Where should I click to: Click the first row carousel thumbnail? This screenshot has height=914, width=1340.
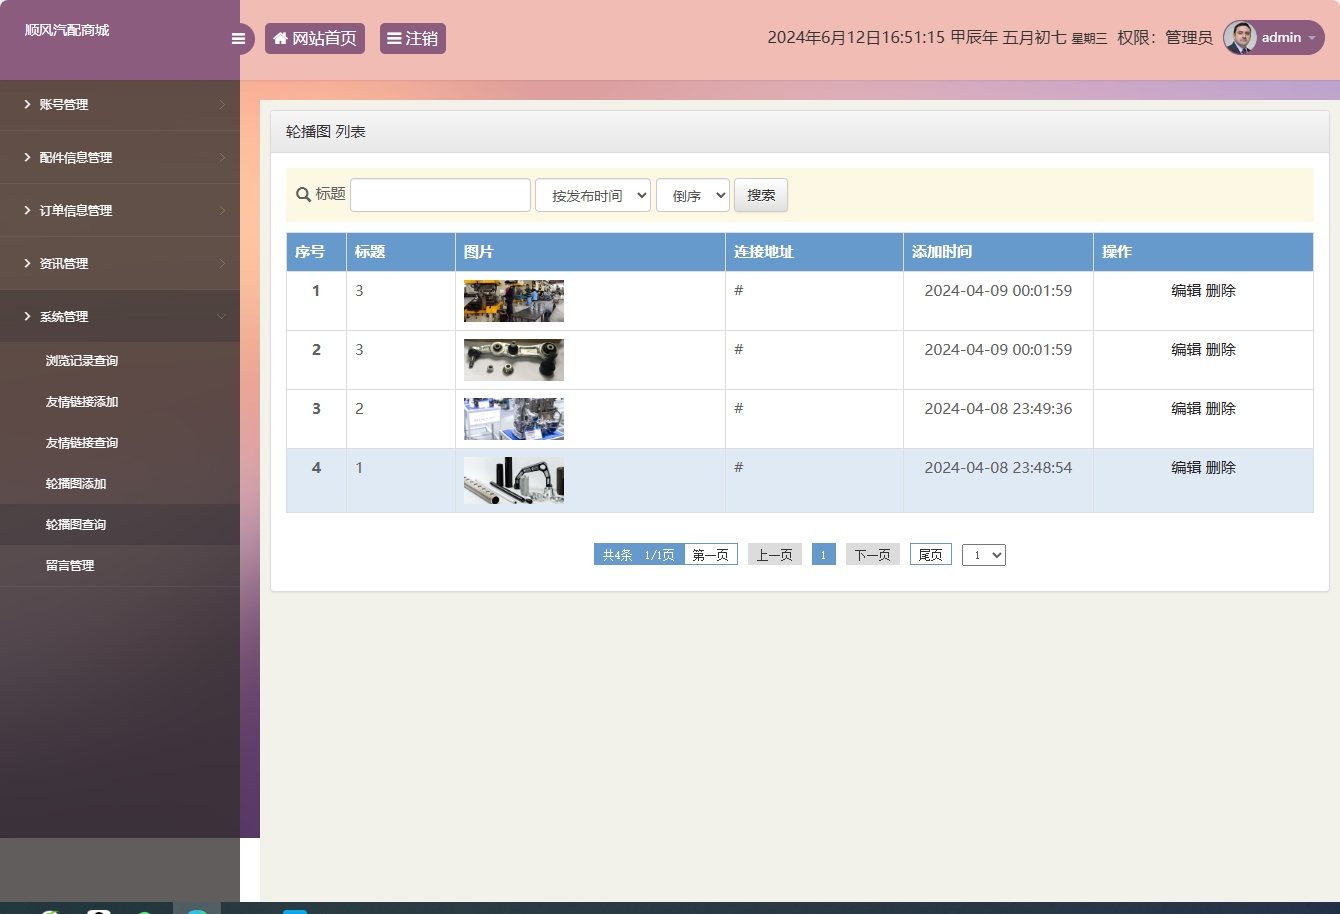pos(514,301)
